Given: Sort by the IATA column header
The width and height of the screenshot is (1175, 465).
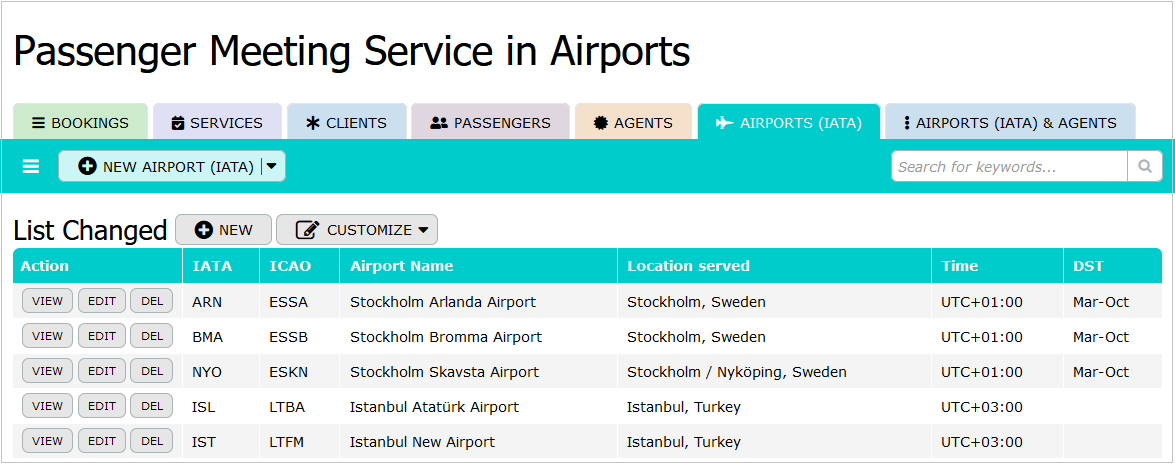Looking at the screenshot, I should point(212,266).
